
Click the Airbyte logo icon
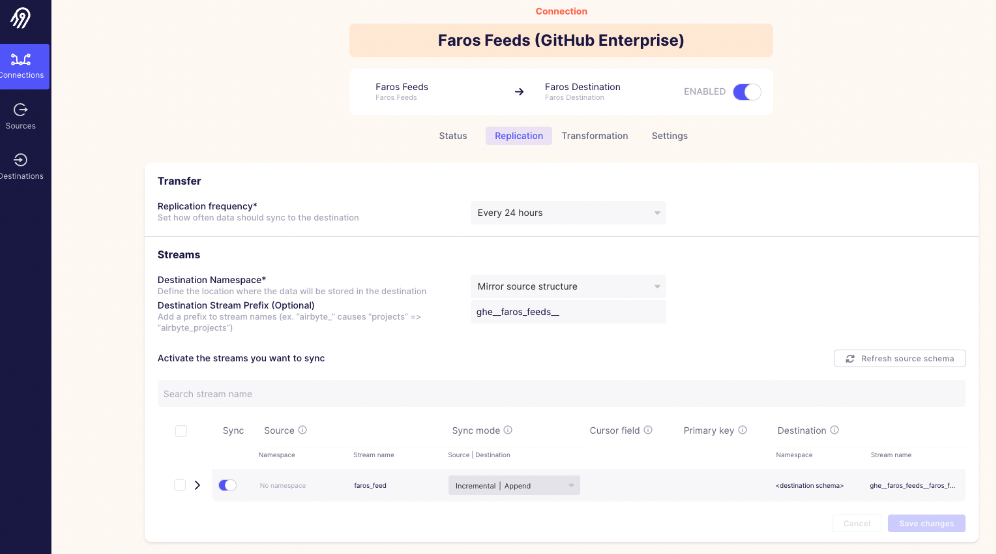coord(20,18)
